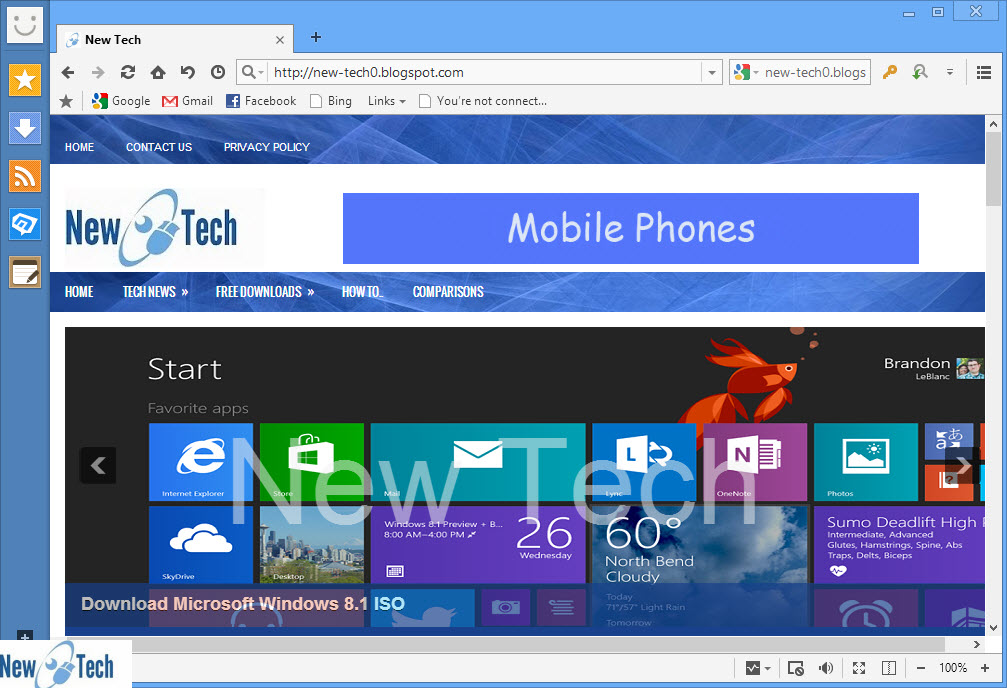Click the smiley avatar account icon

tap(24, 24)
